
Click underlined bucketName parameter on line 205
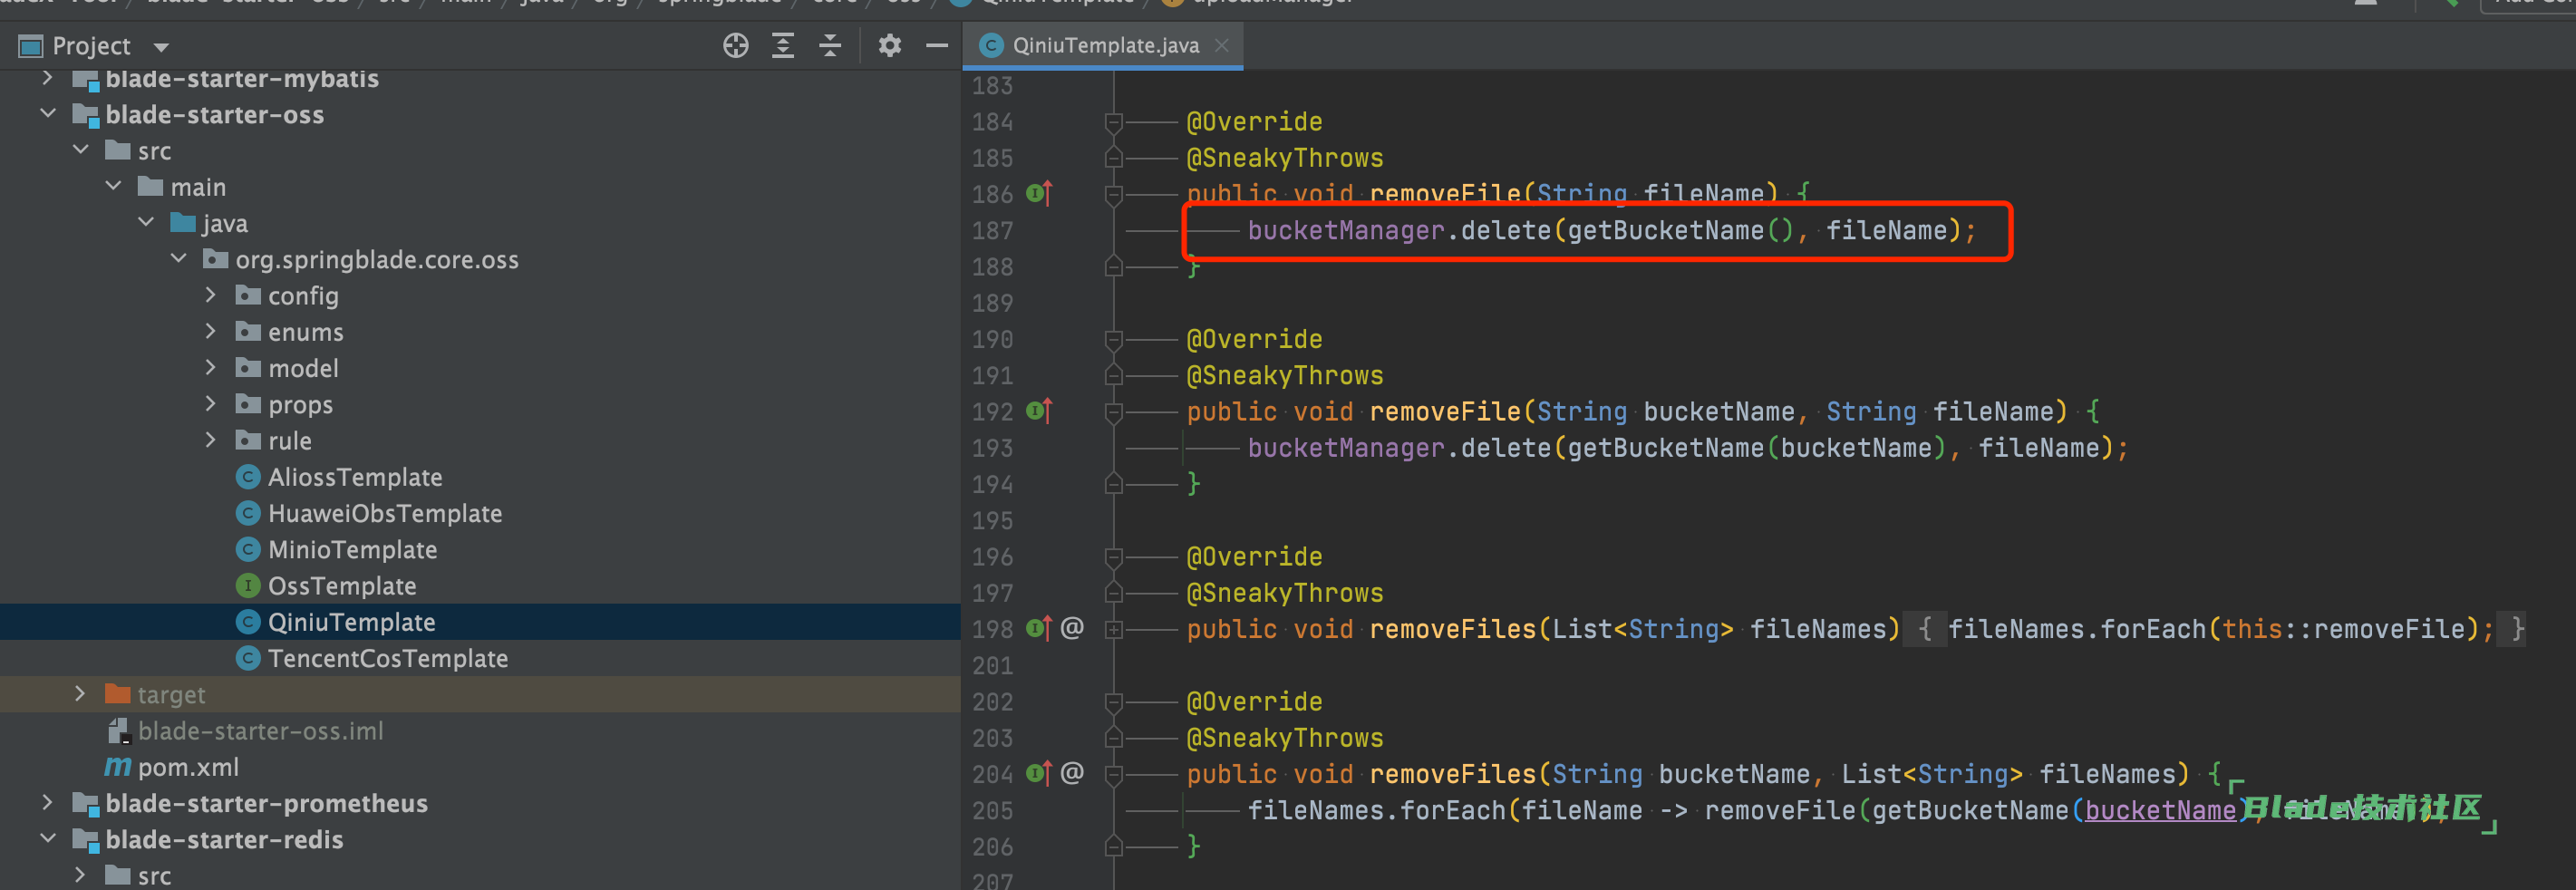[x=2160, y=810]
